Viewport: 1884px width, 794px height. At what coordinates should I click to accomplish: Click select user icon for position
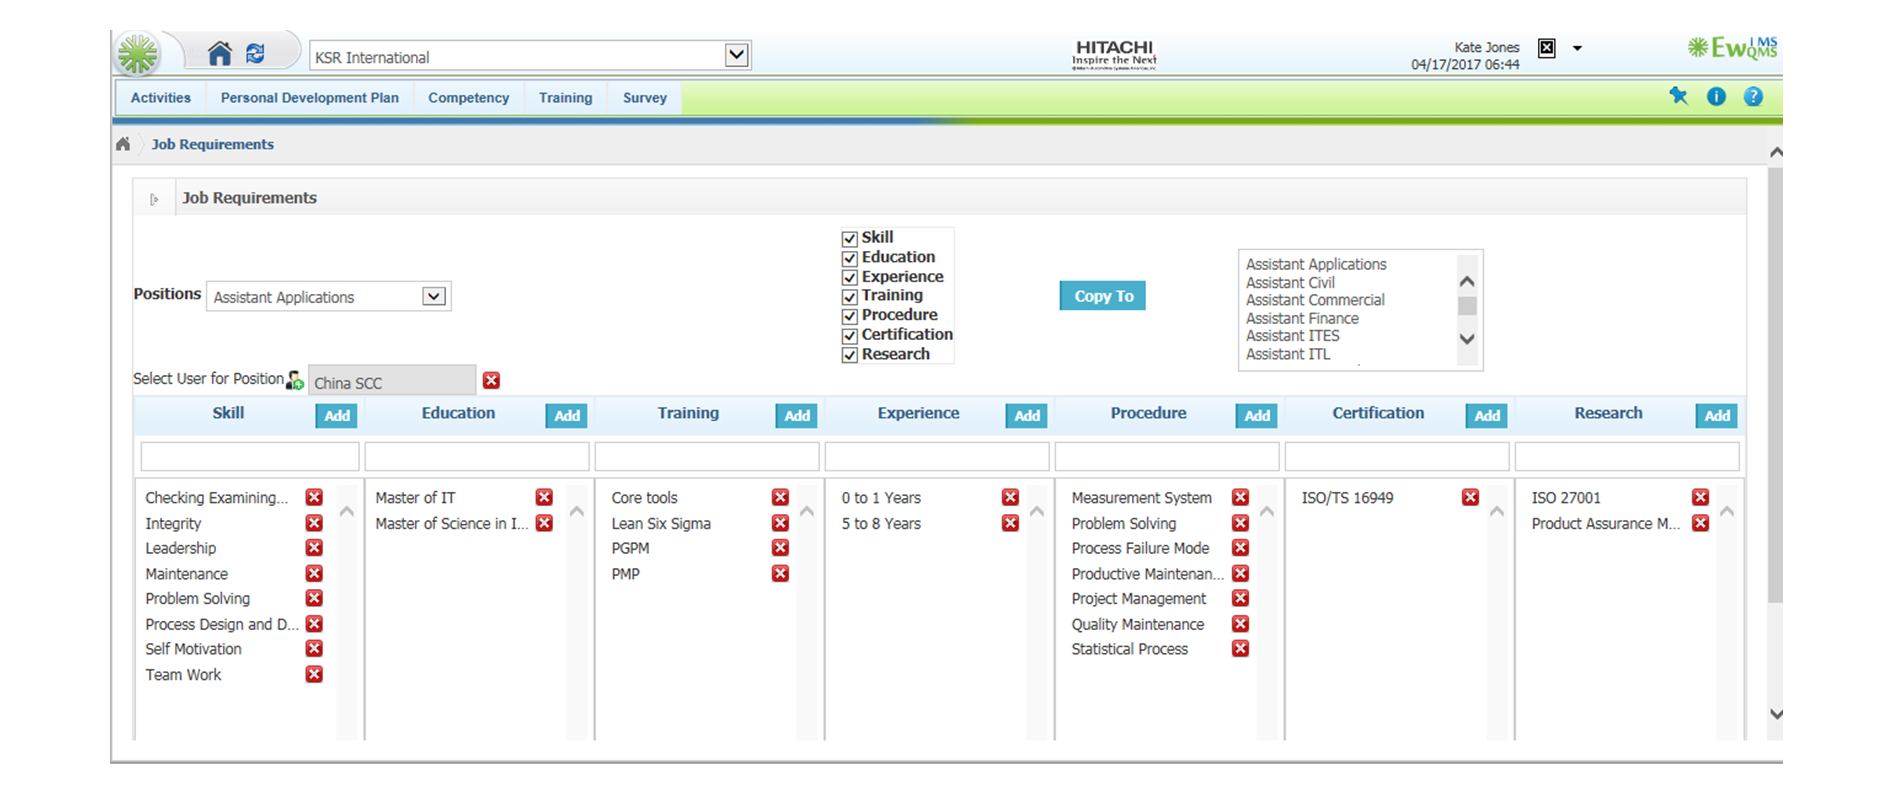[x=295, y=380]
